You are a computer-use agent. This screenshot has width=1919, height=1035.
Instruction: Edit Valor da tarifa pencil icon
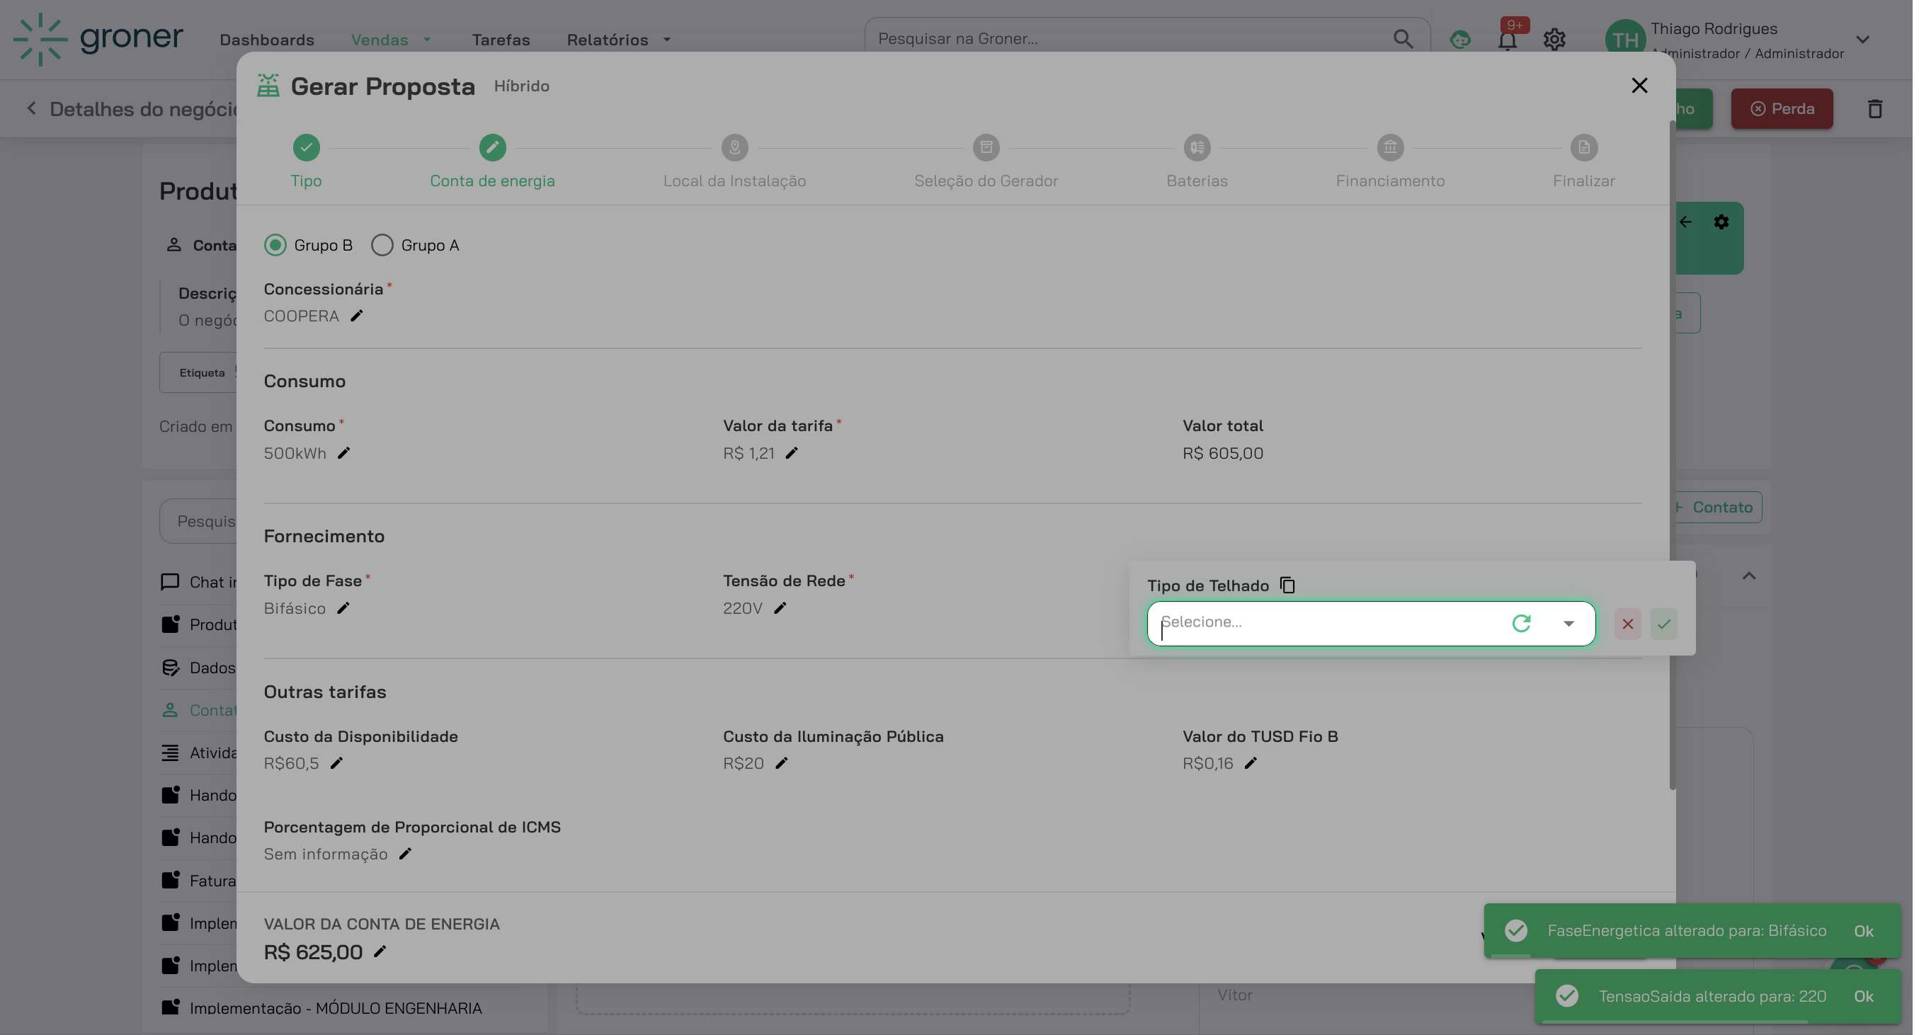(791, 453)
